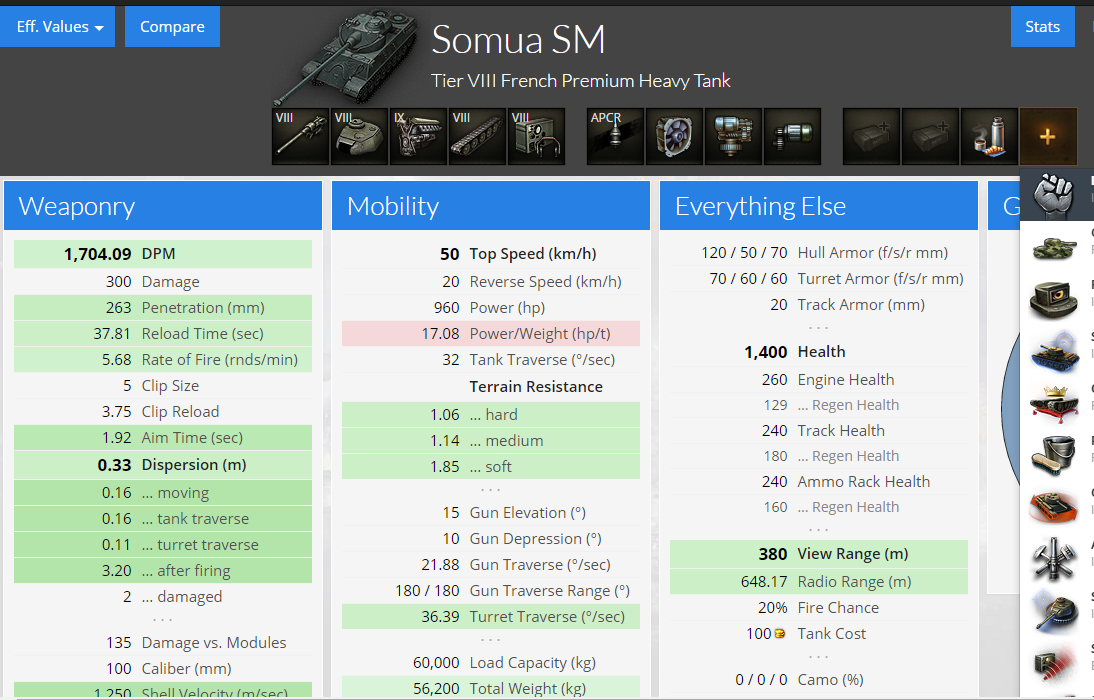This screenshot has width=1094, height=700.
Task: Click the Top Speed (km/h) row
Action: click(490, 254)
